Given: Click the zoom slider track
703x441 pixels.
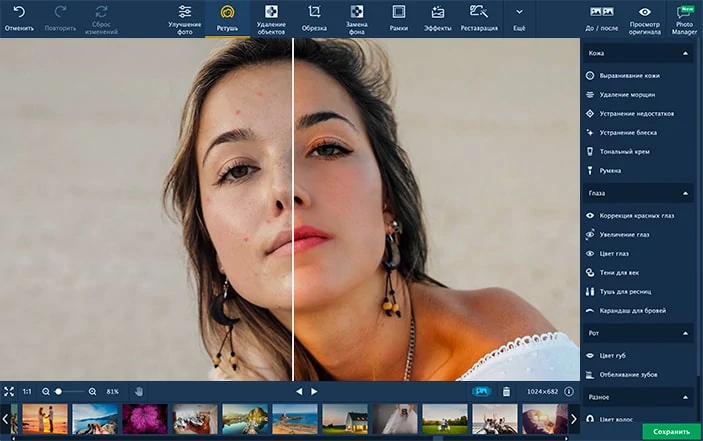Looking at the screenshot, I should (x=72, y=391).
